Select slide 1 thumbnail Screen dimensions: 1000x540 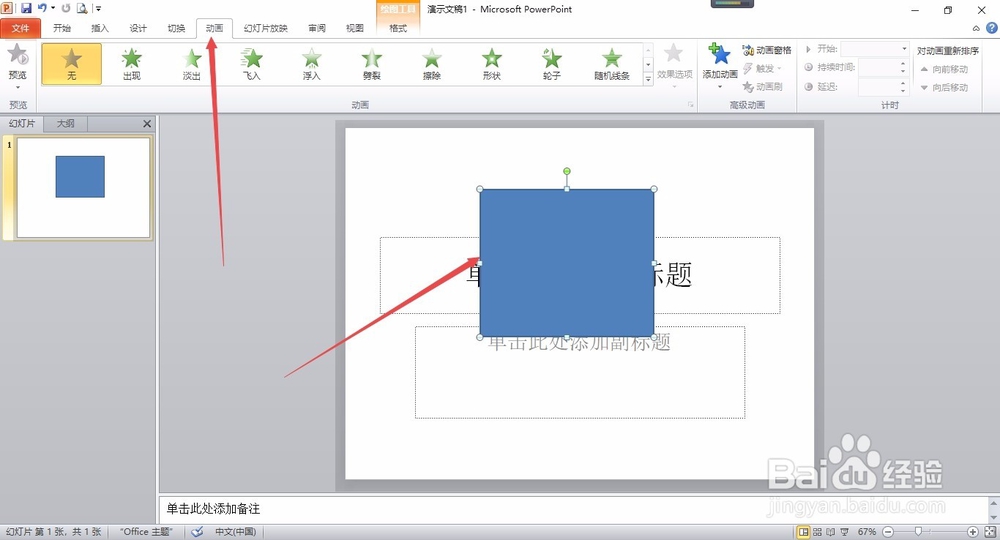tap(84, 188)
